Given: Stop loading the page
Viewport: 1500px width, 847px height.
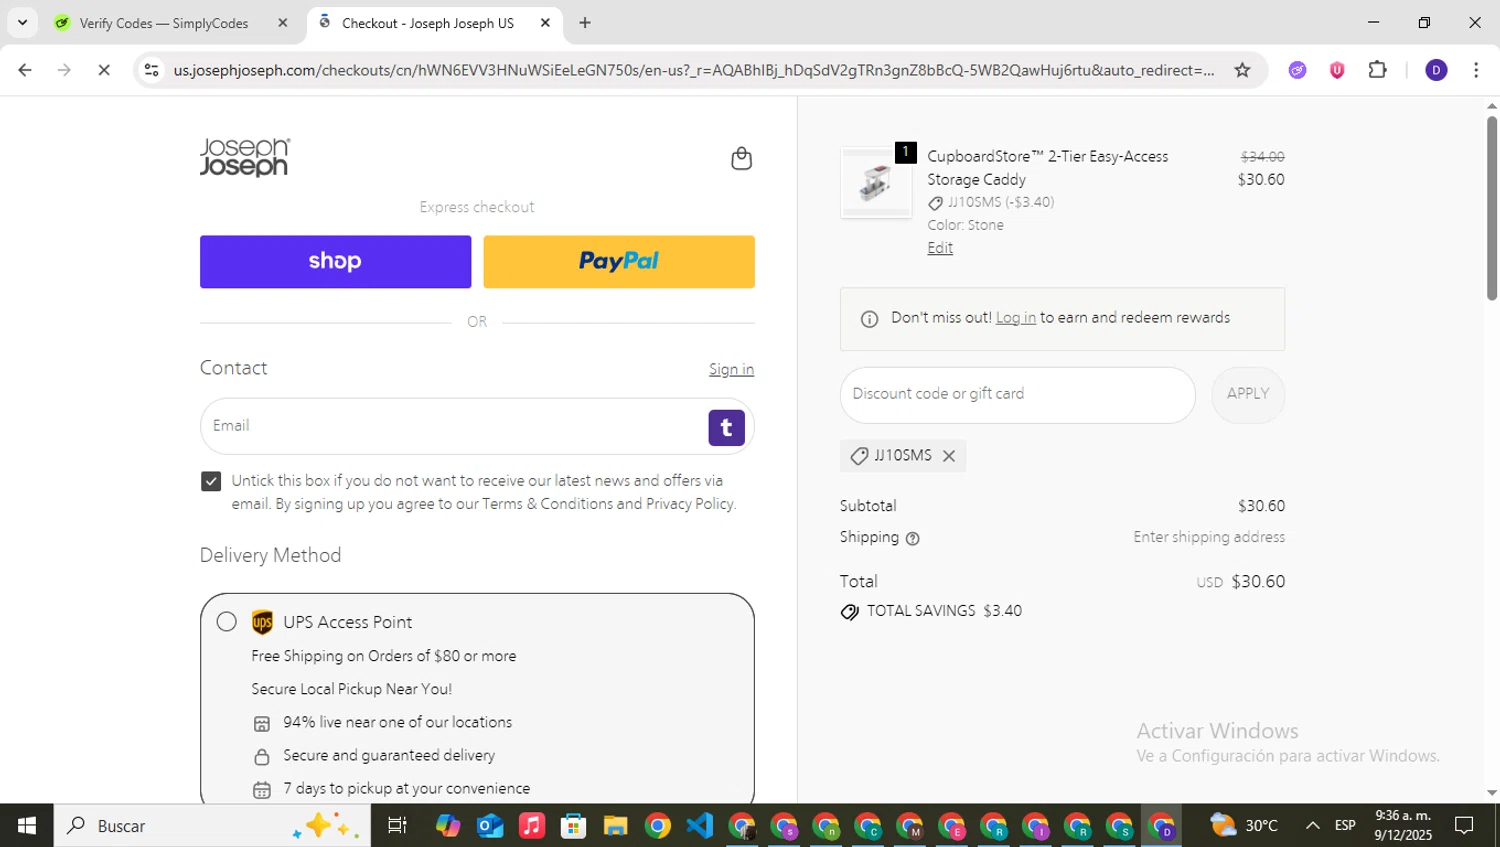Looking at the screenshot, I should click(104, 70).
